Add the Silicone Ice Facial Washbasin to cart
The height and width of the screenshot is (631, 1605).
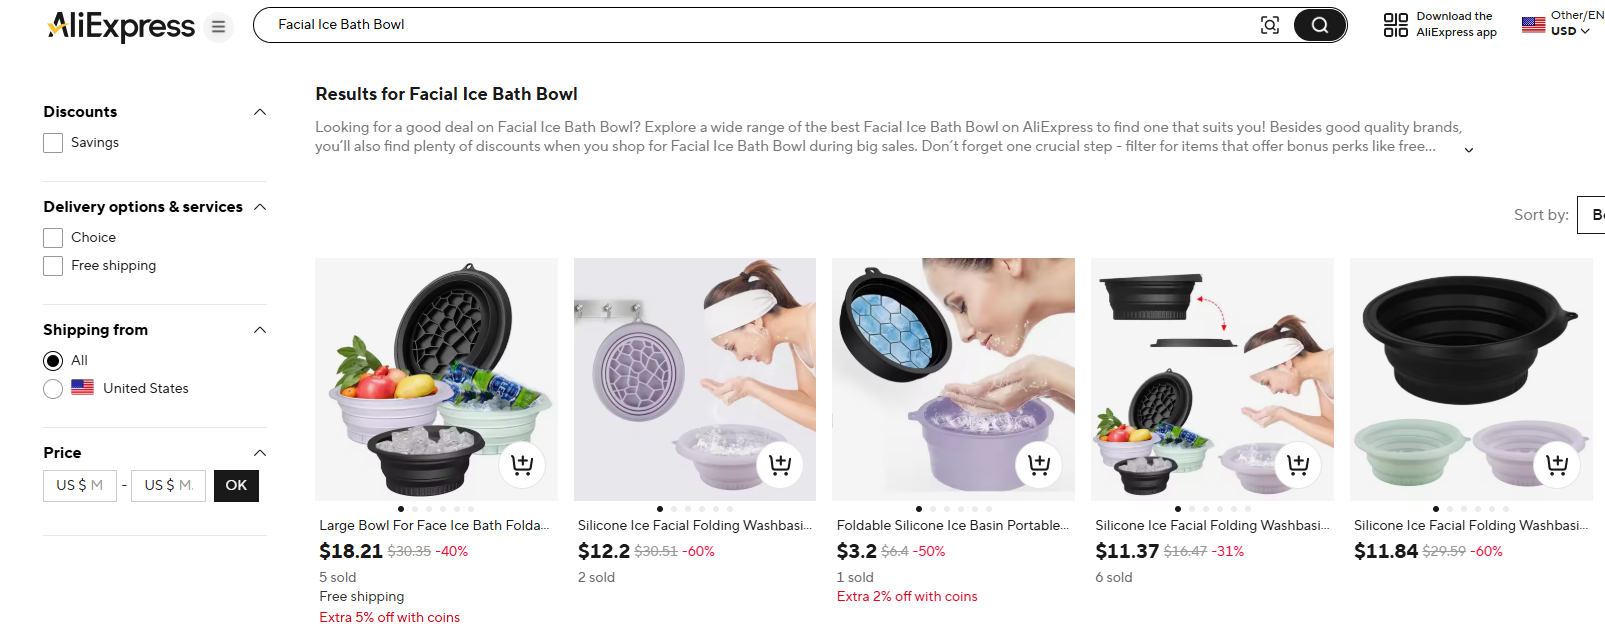point(780,464)
